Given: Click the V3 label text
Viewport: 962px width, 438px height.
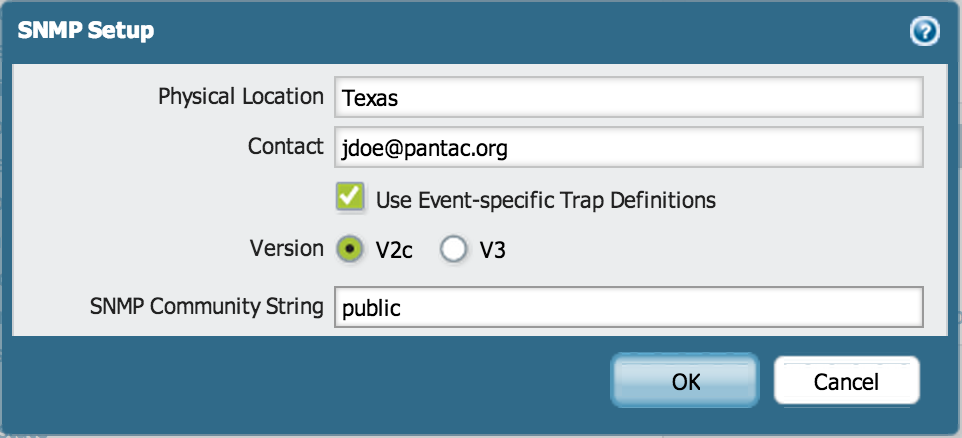Looking at the screenshot, I should [x=492, y=250].
